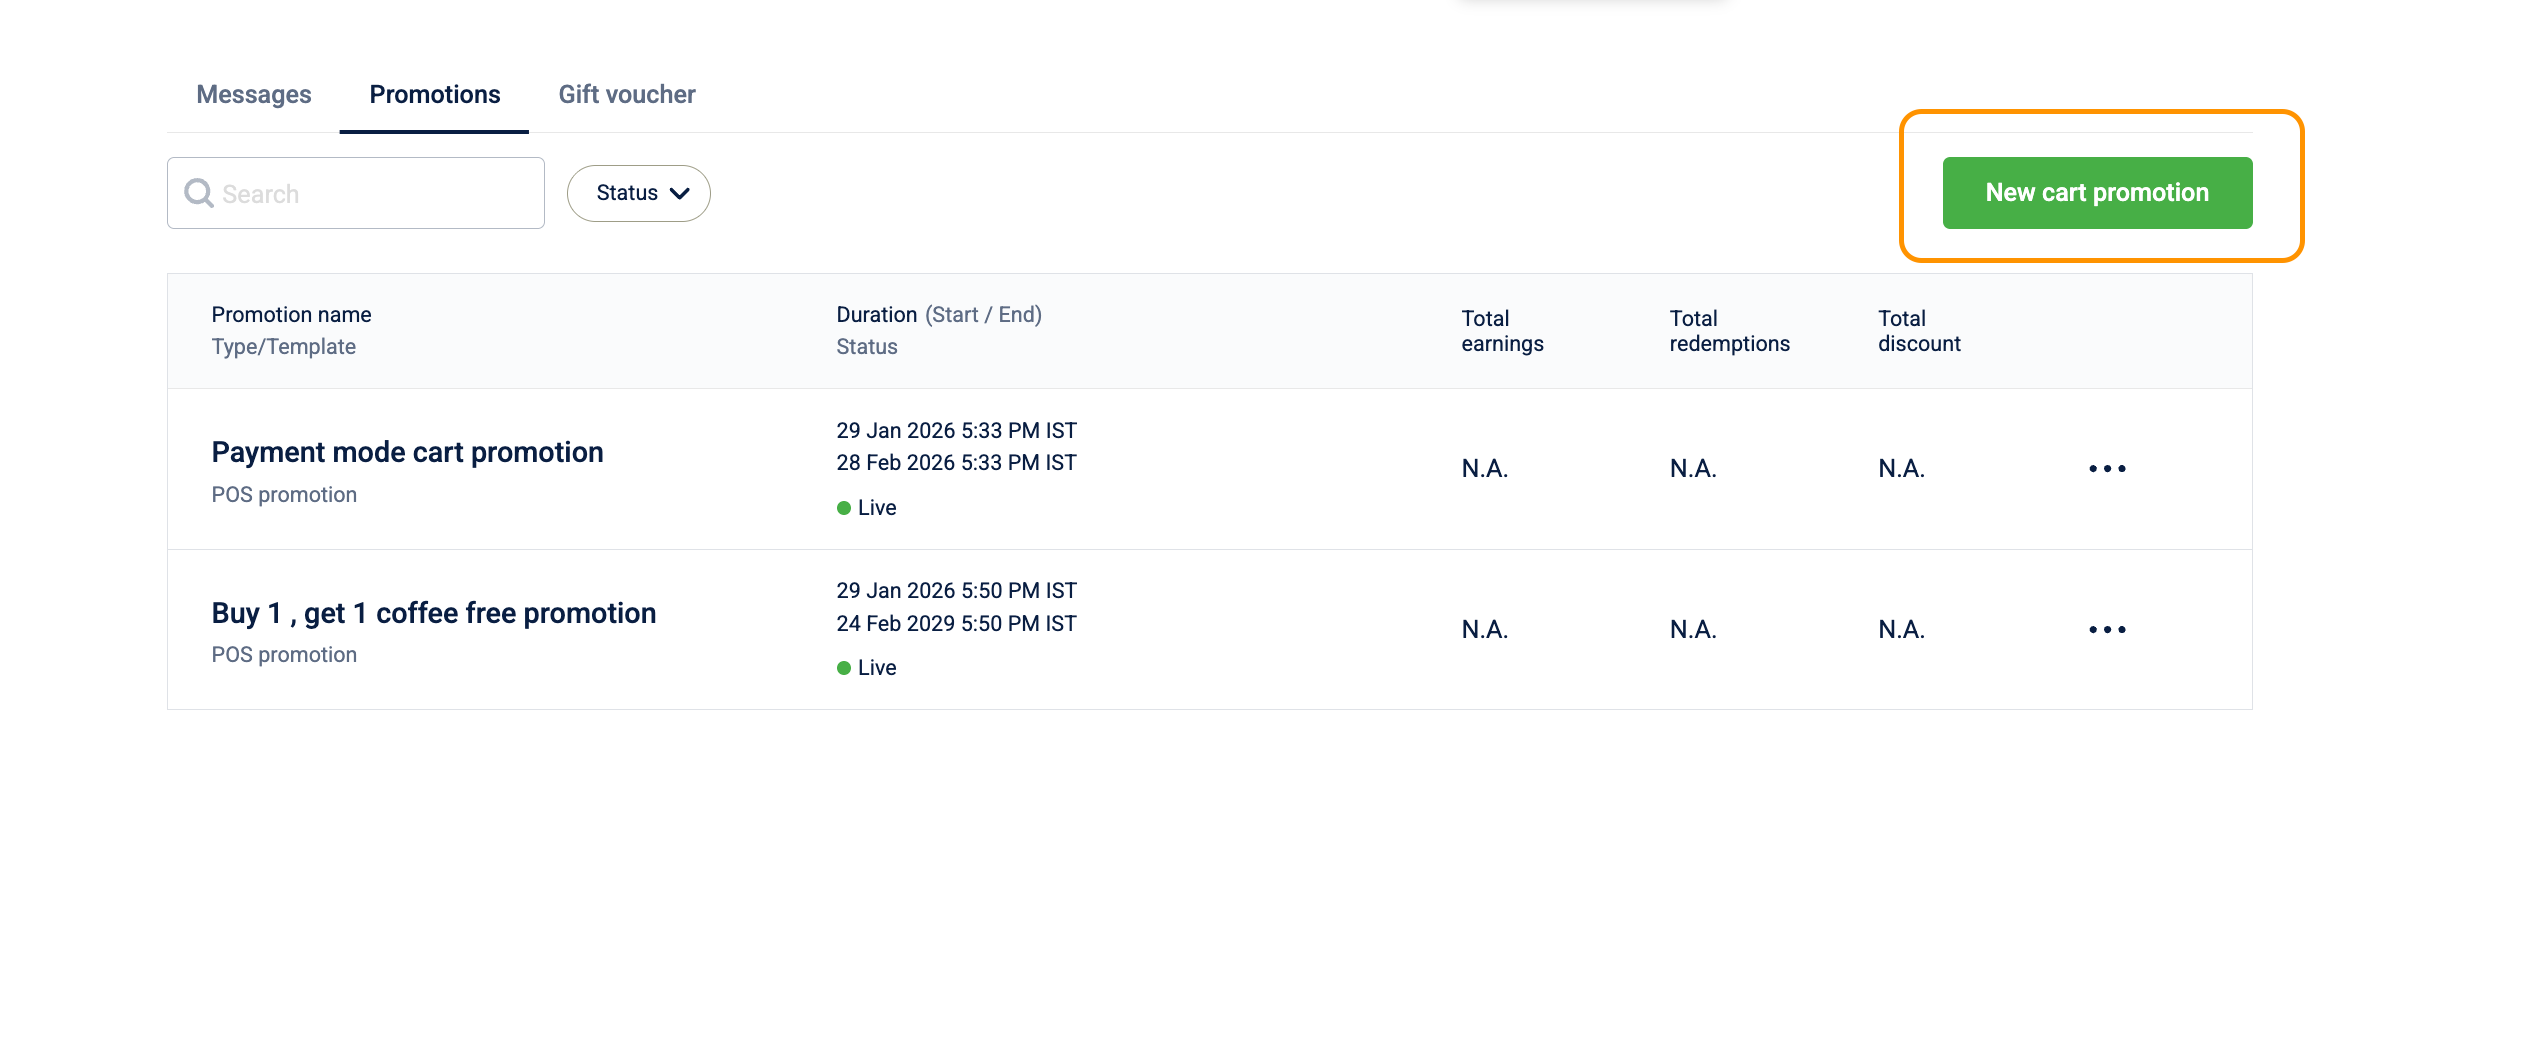Click the Duration column header
The width and height of the screenshot is (2530, 1038).
click(876, 315)
